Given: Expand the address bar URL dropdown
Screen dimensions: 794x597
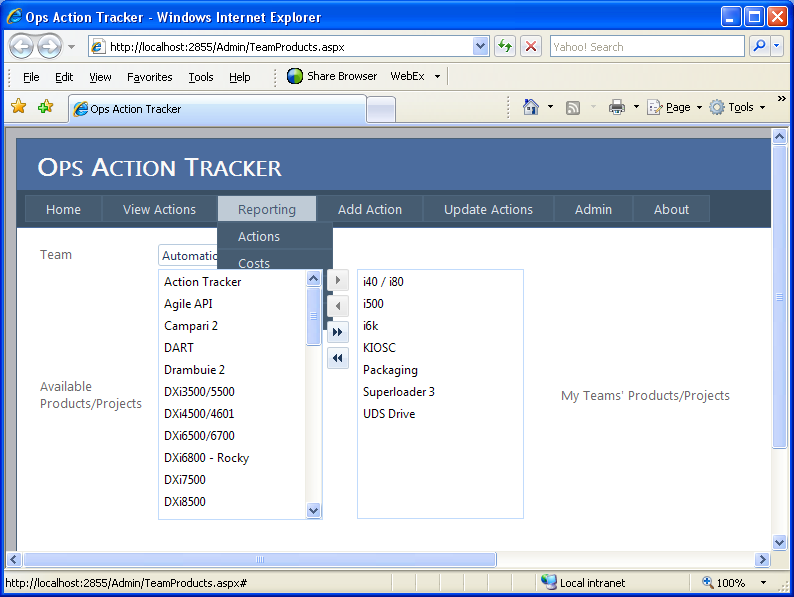Looking at the screenshot, I should click(x=480, y=47).
